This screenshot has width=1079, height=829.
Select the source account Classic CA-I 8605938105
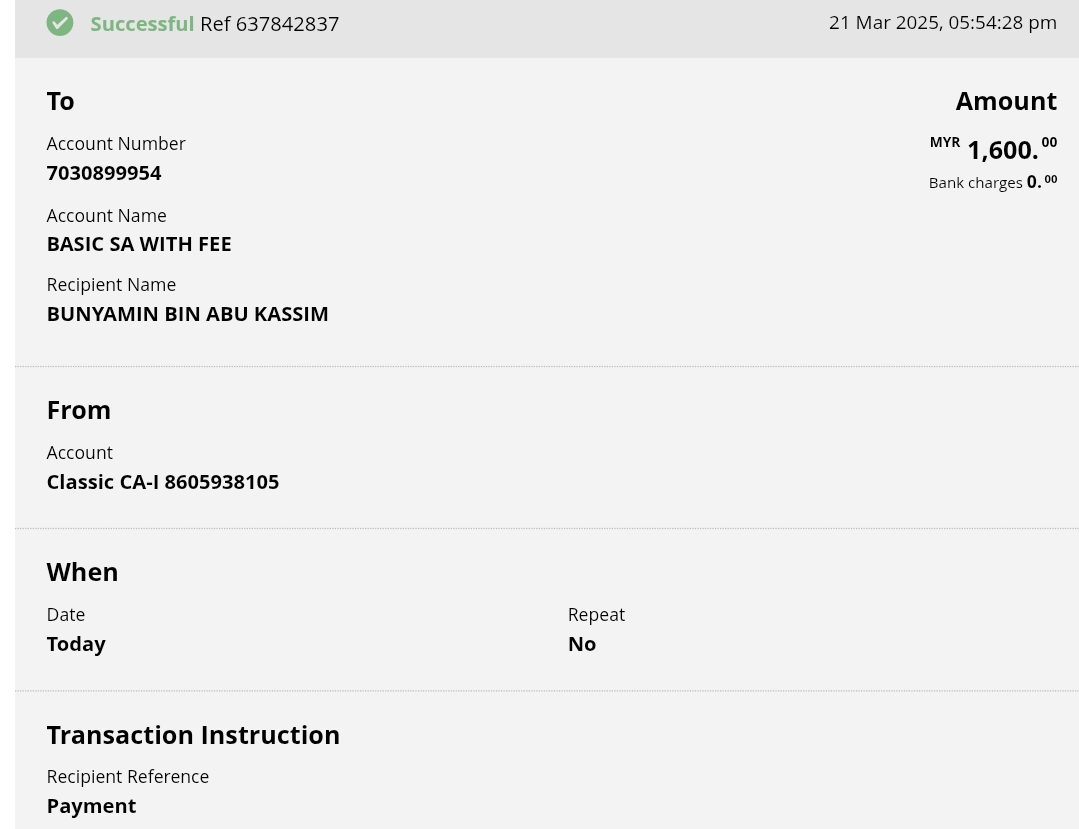click(163, 482)
